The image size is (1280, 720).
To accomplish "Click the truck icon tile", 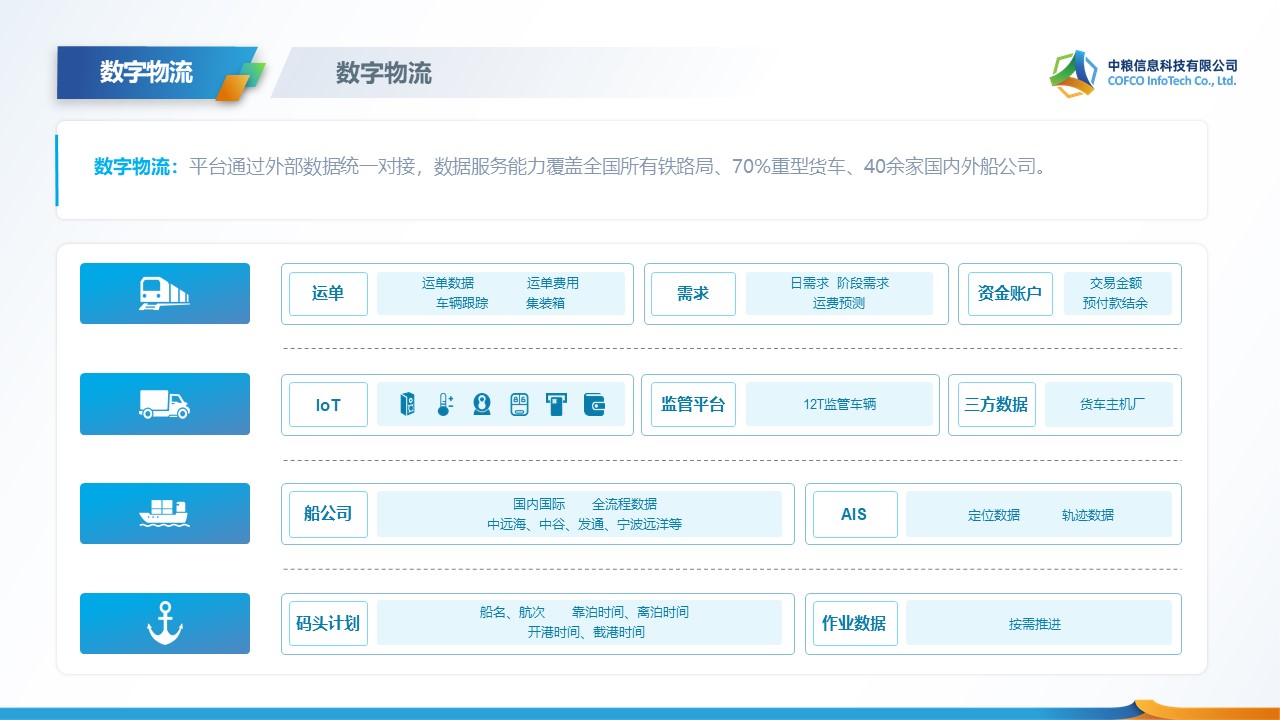I will coord(165,404).
